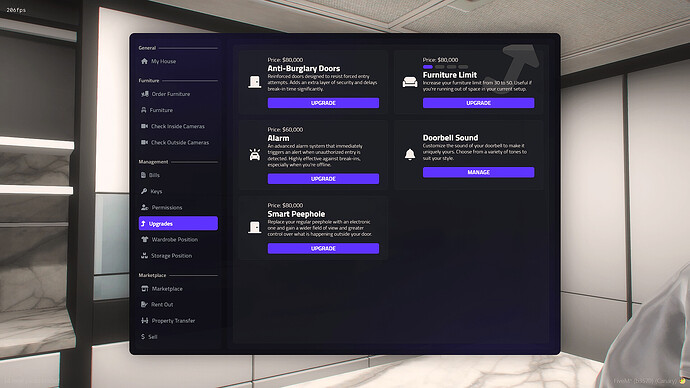Screen dimensions: 690x388
Task: Click the box icon for Storage Position
Action: tap(144, 256)
